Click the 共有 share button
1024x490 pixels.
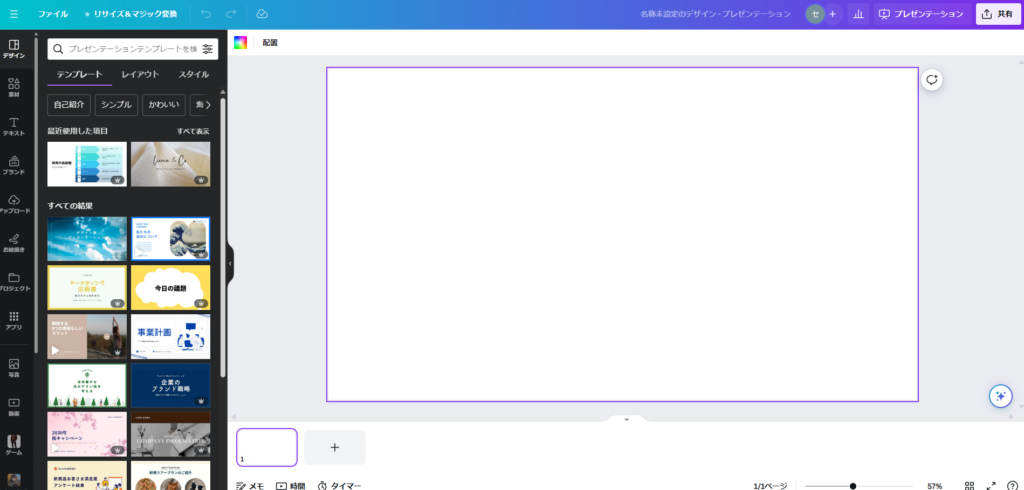click(998, 14)
